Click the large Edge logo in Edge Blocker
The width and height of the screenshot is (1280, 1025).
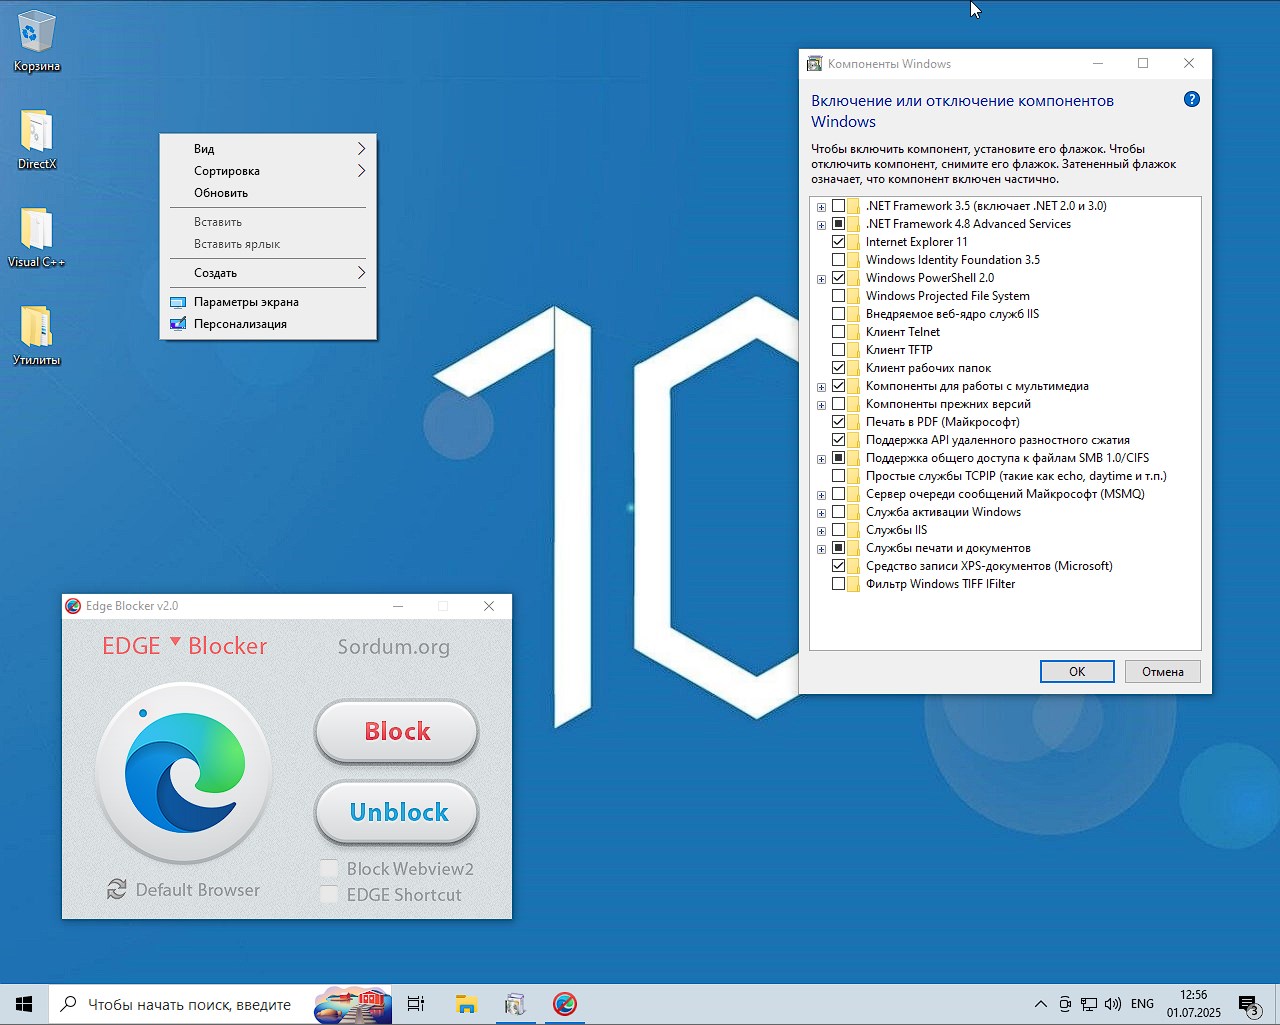pyautogui.click(x=184, y=773)
